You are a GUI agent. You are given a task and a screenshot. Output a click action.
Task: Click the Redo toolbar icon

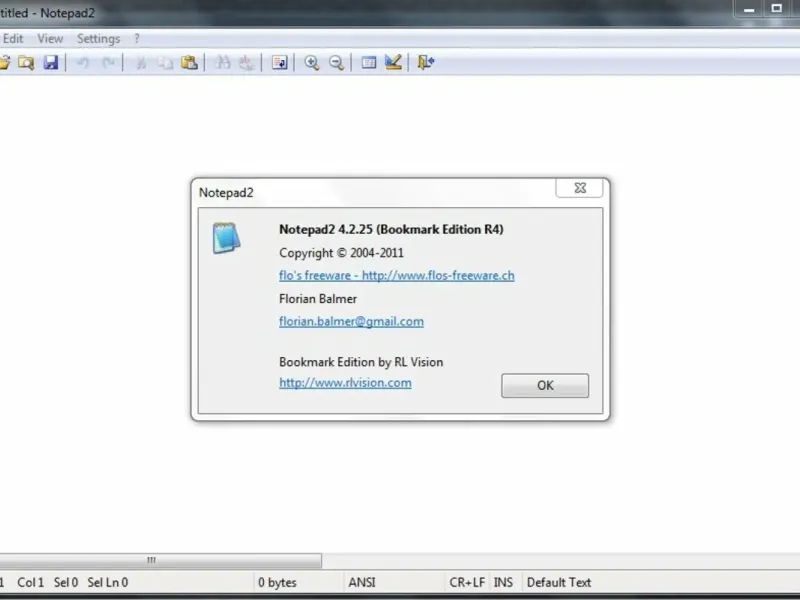(108, 62)
